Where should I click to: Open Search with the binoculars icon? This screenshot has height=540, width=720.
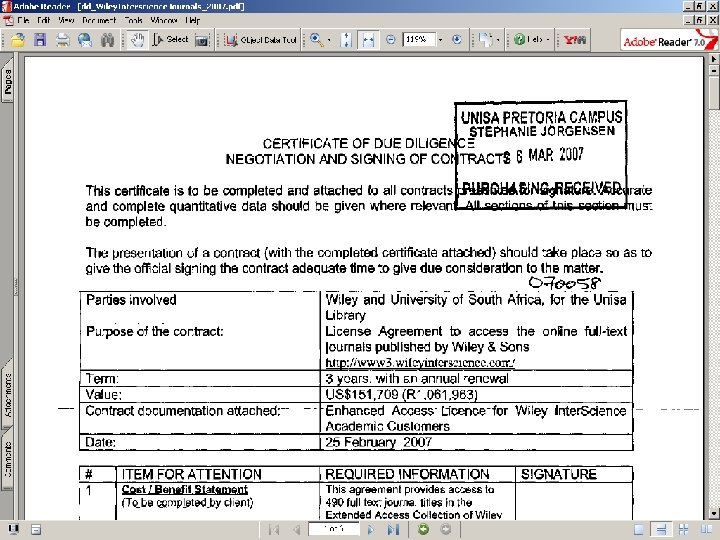click(107, 40)
